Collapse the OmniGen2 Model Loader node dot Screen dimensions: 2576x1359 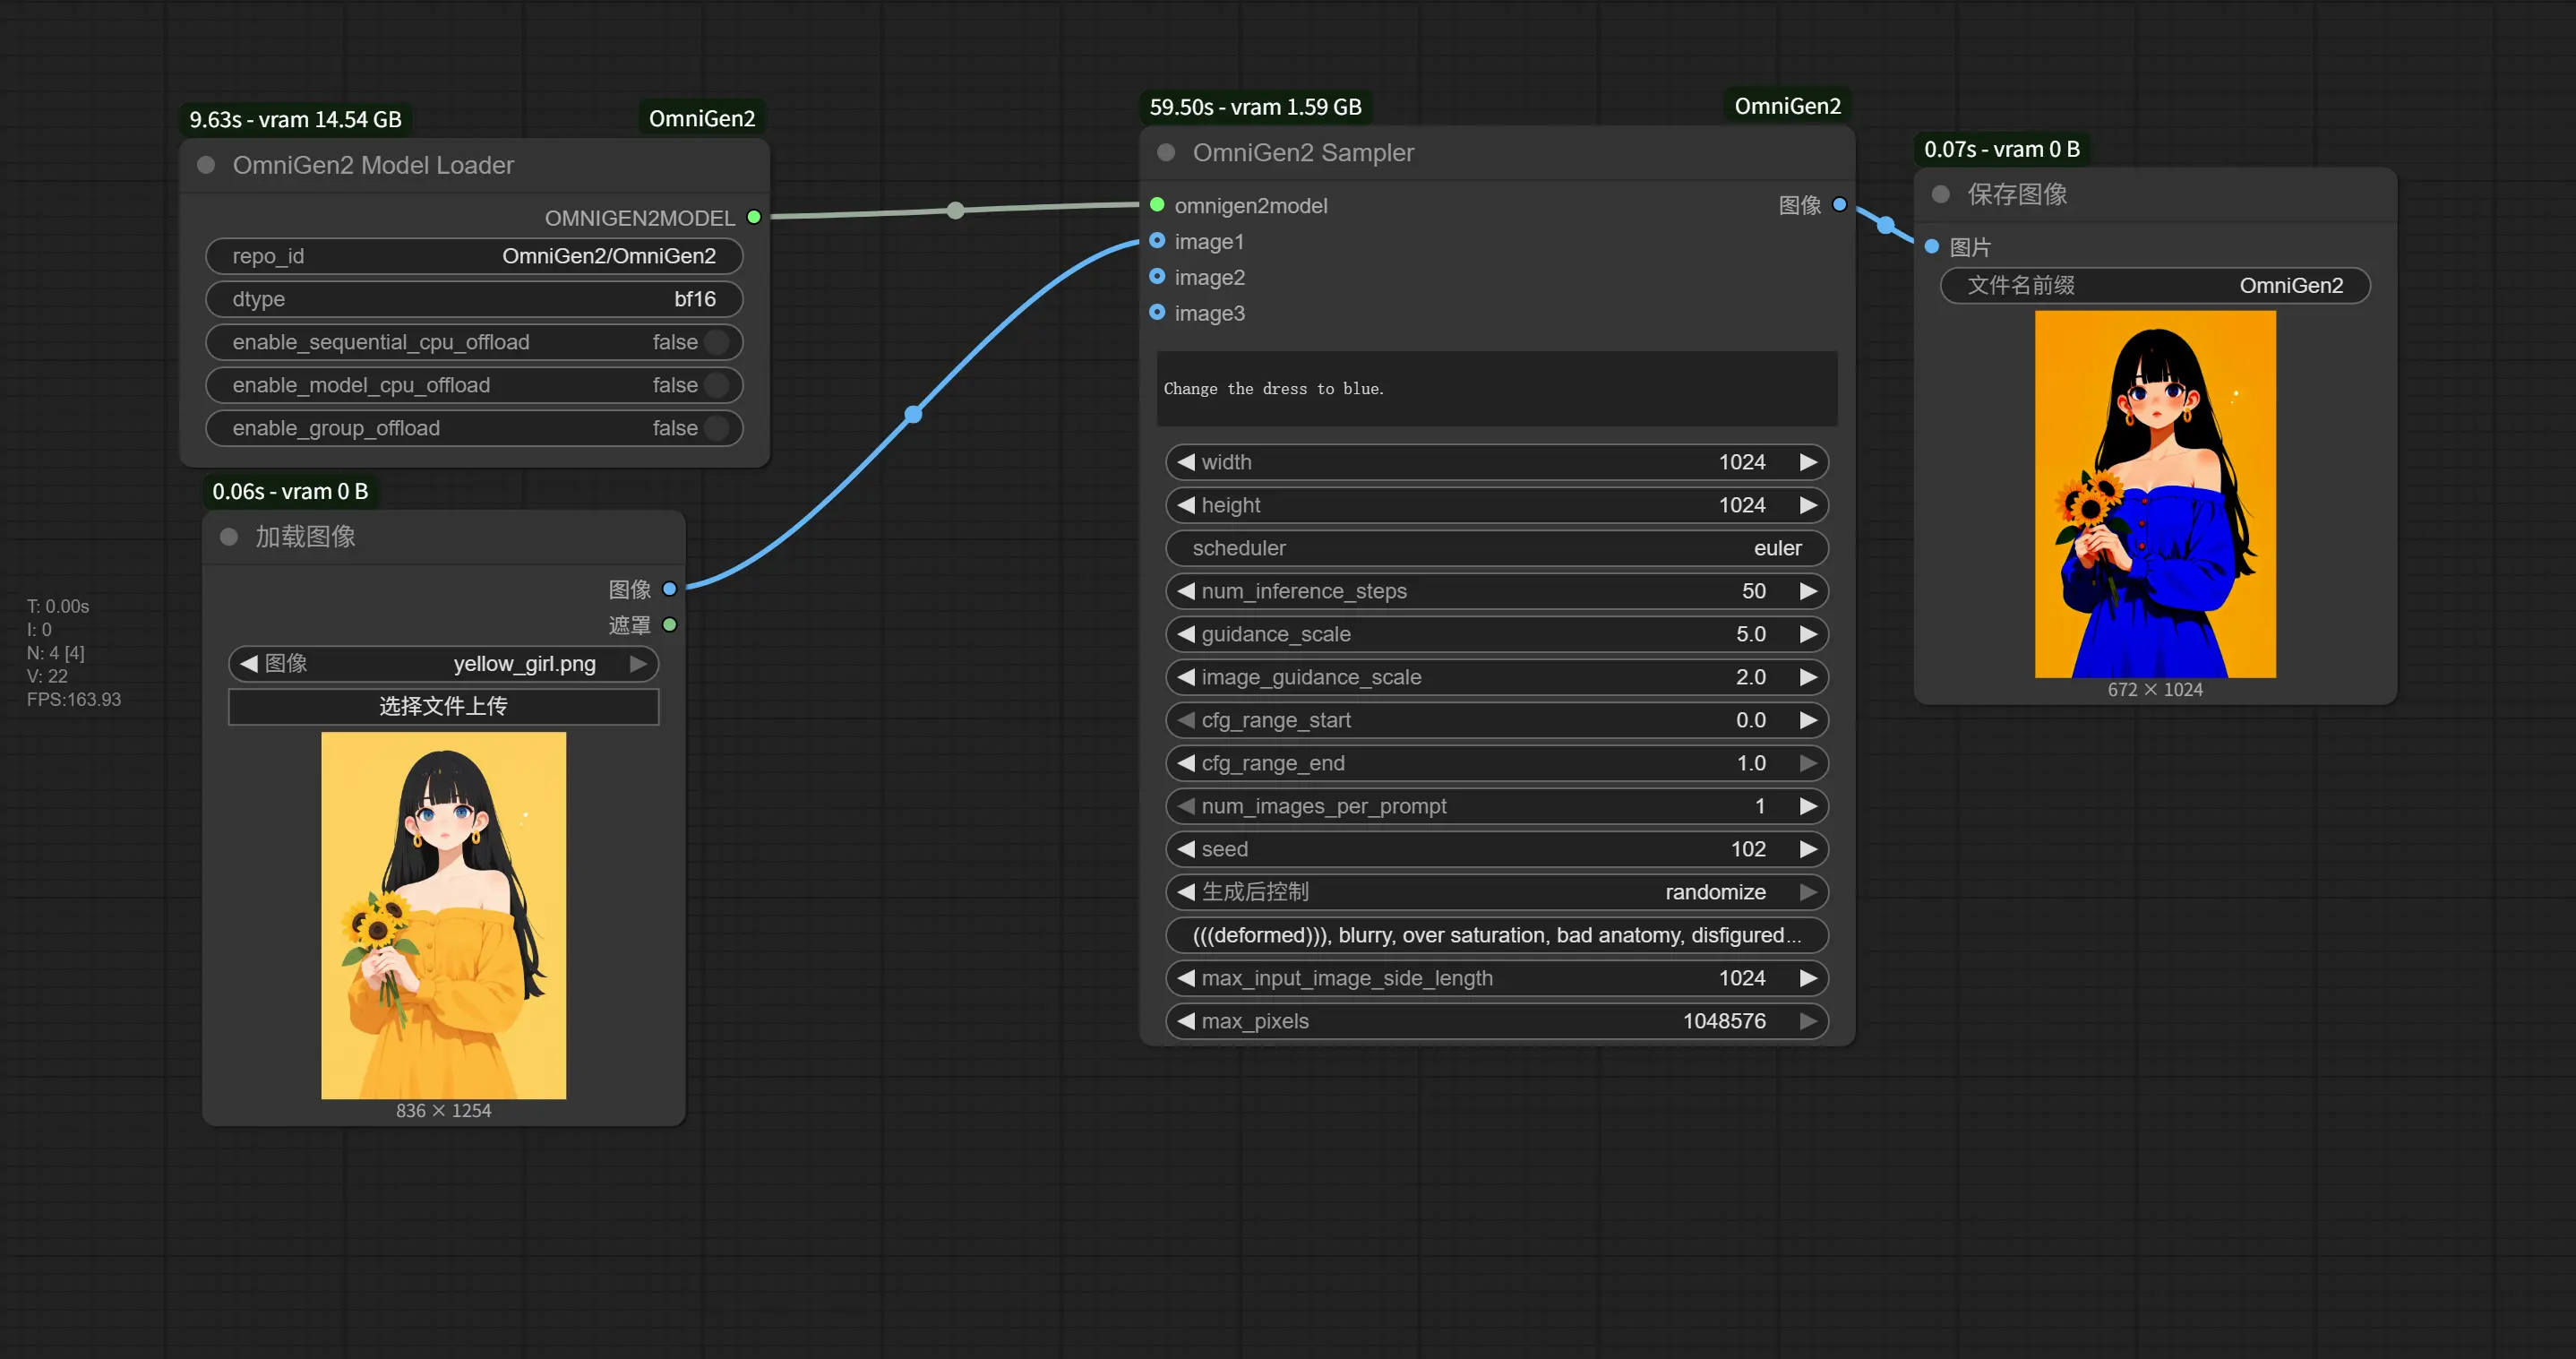(206, 165)
